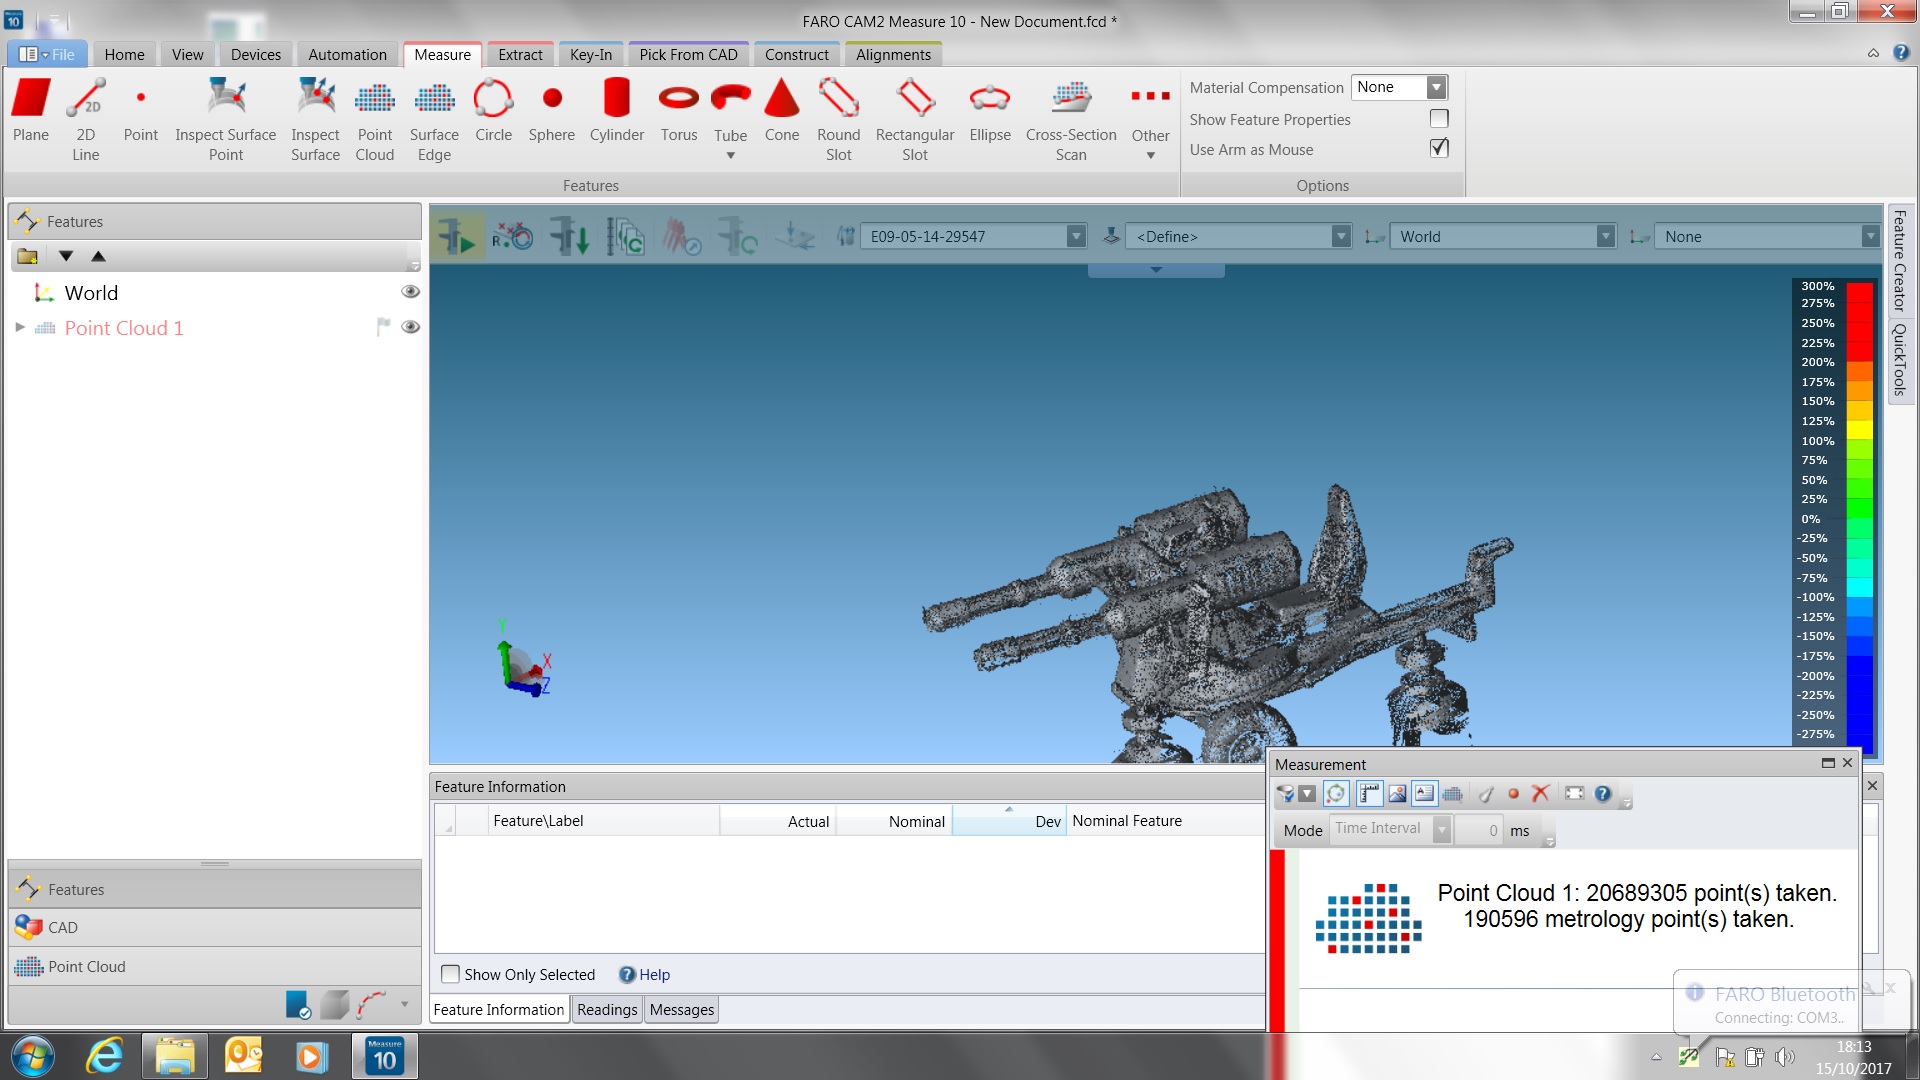Open the <Define> probe dropdown
This screenshot has height=1080, width=1920.
[1341, 237]
